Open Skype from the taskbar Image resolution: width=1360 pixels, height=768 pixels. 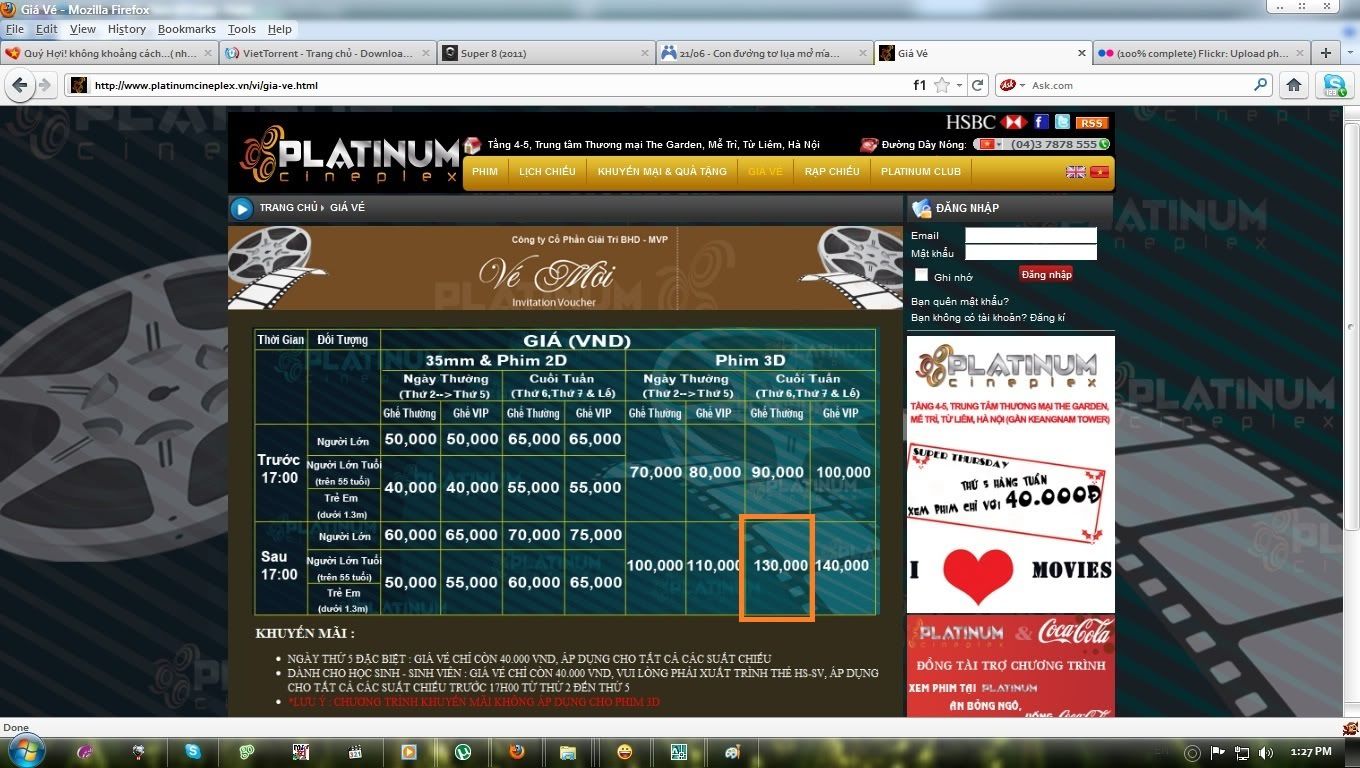[192, 751]
